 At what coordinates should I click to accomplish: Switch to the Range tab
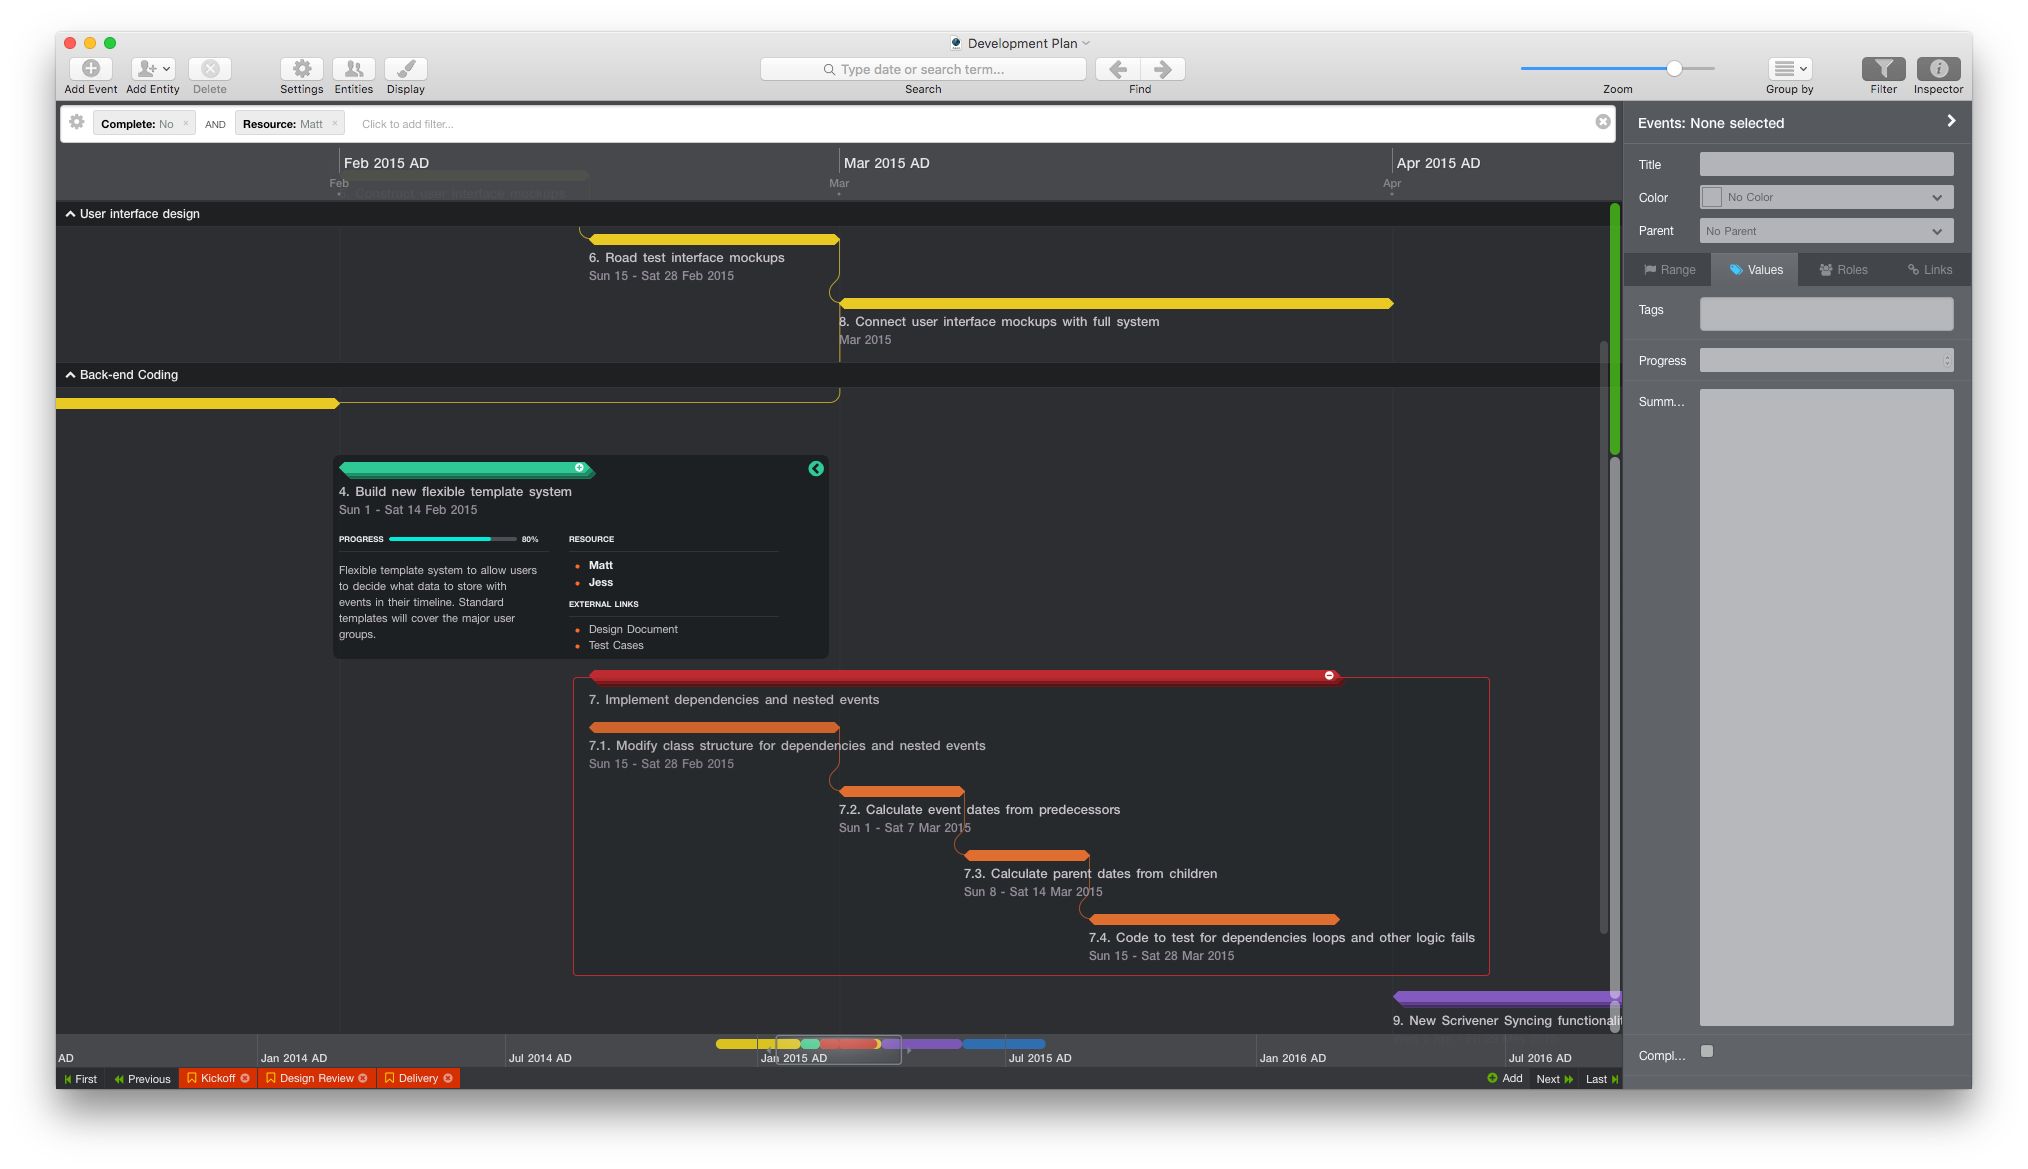1668,269
